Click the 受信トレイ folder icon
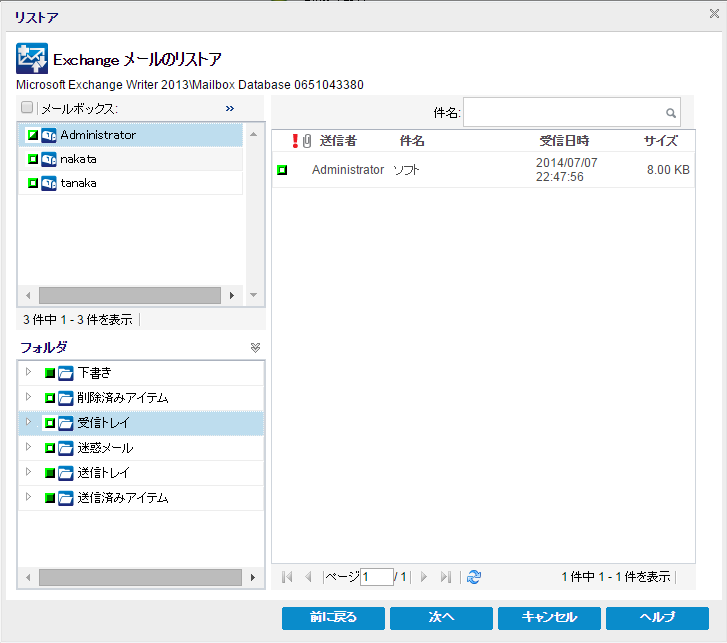The image size is (727, 643). (x=66, y=423)
